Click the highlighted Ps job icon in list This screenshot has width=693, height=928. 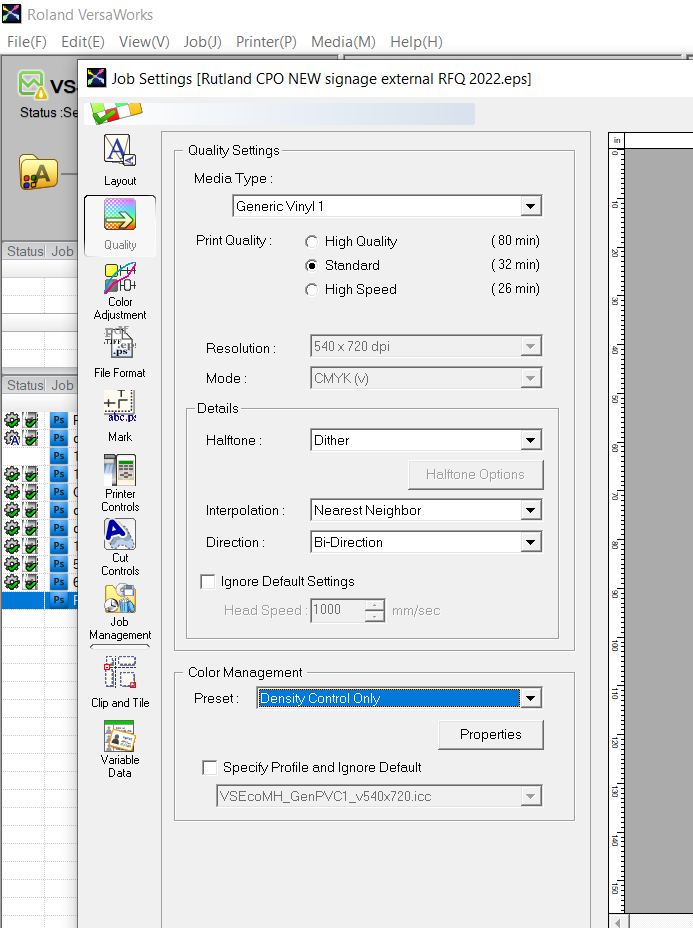pos(59,600)
